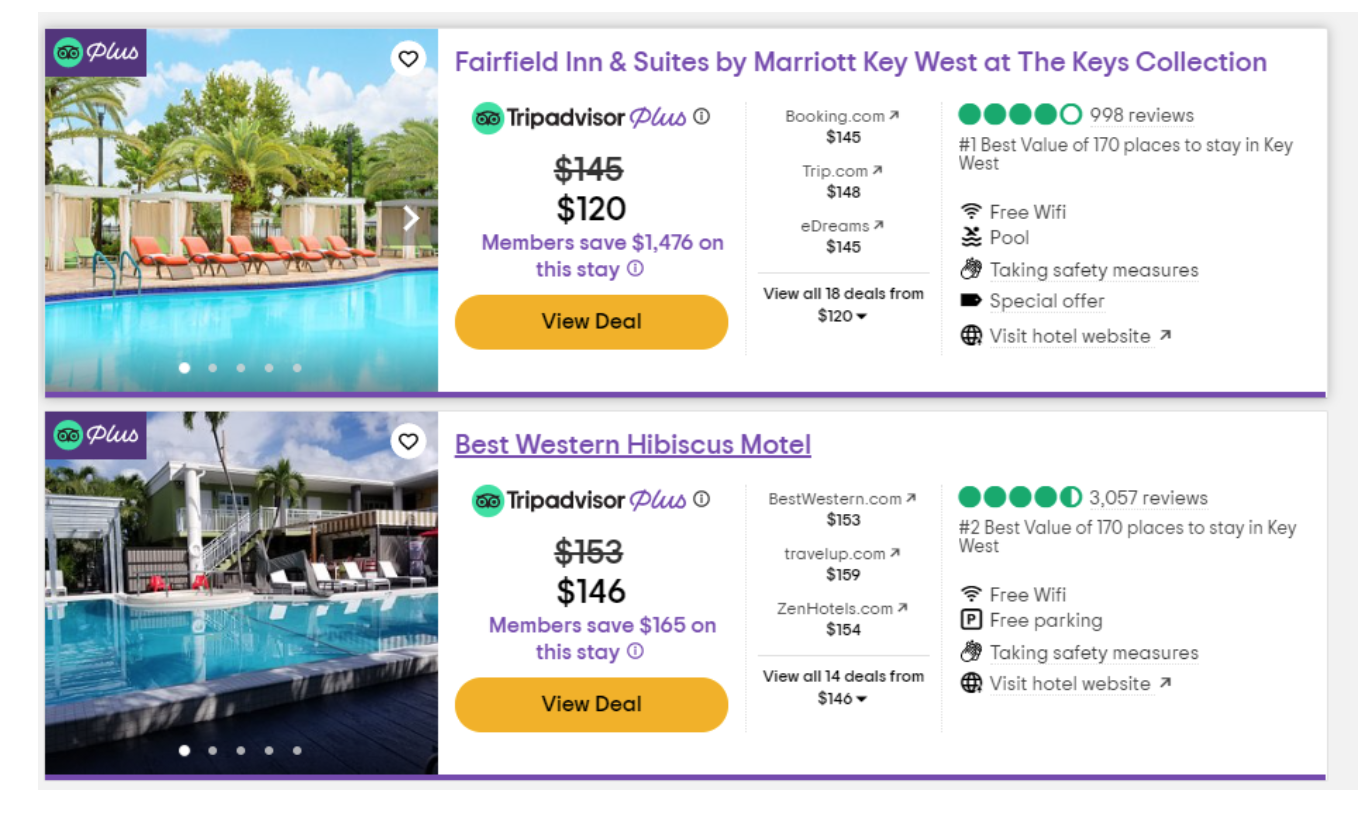1372x814 pixels.
Task: Click View Deal for Fairfield Inn
Action: coord(591,322)
